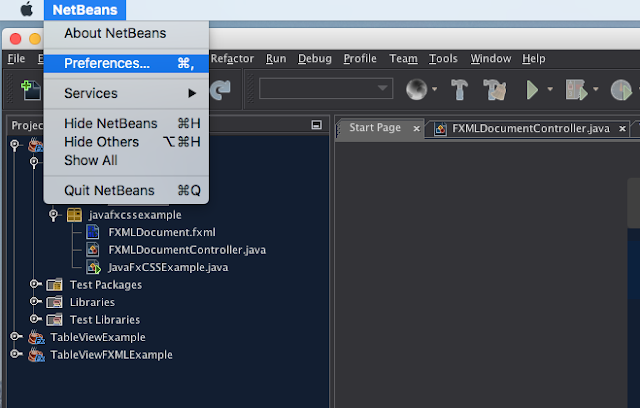Click the Debug Project toolbar icon
The height and width of the screenshot is (408, 640).
point(576,90)
